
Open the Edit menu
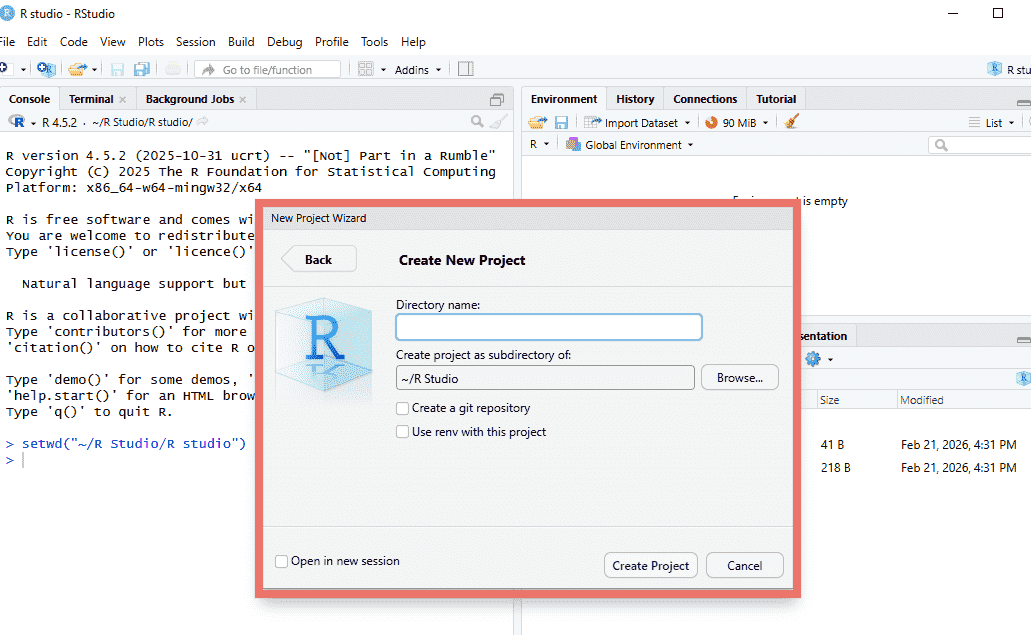37,41
